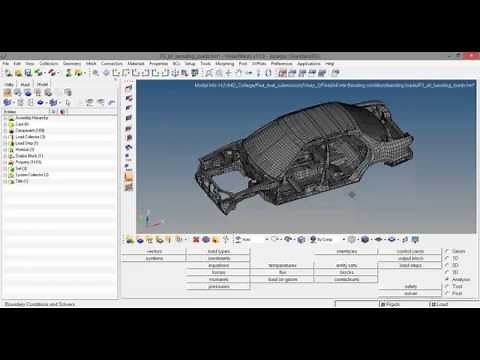
Task: Click the last icon at display toolbar's right end
Action: (x=415, y=239)
